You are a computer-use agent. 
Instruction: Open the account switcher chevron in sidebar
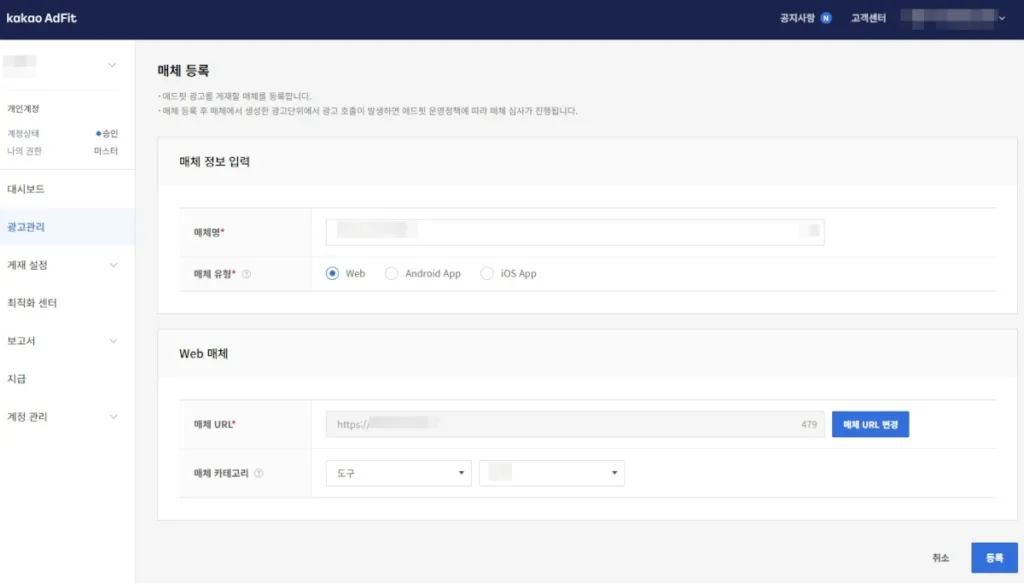[112, 66]
